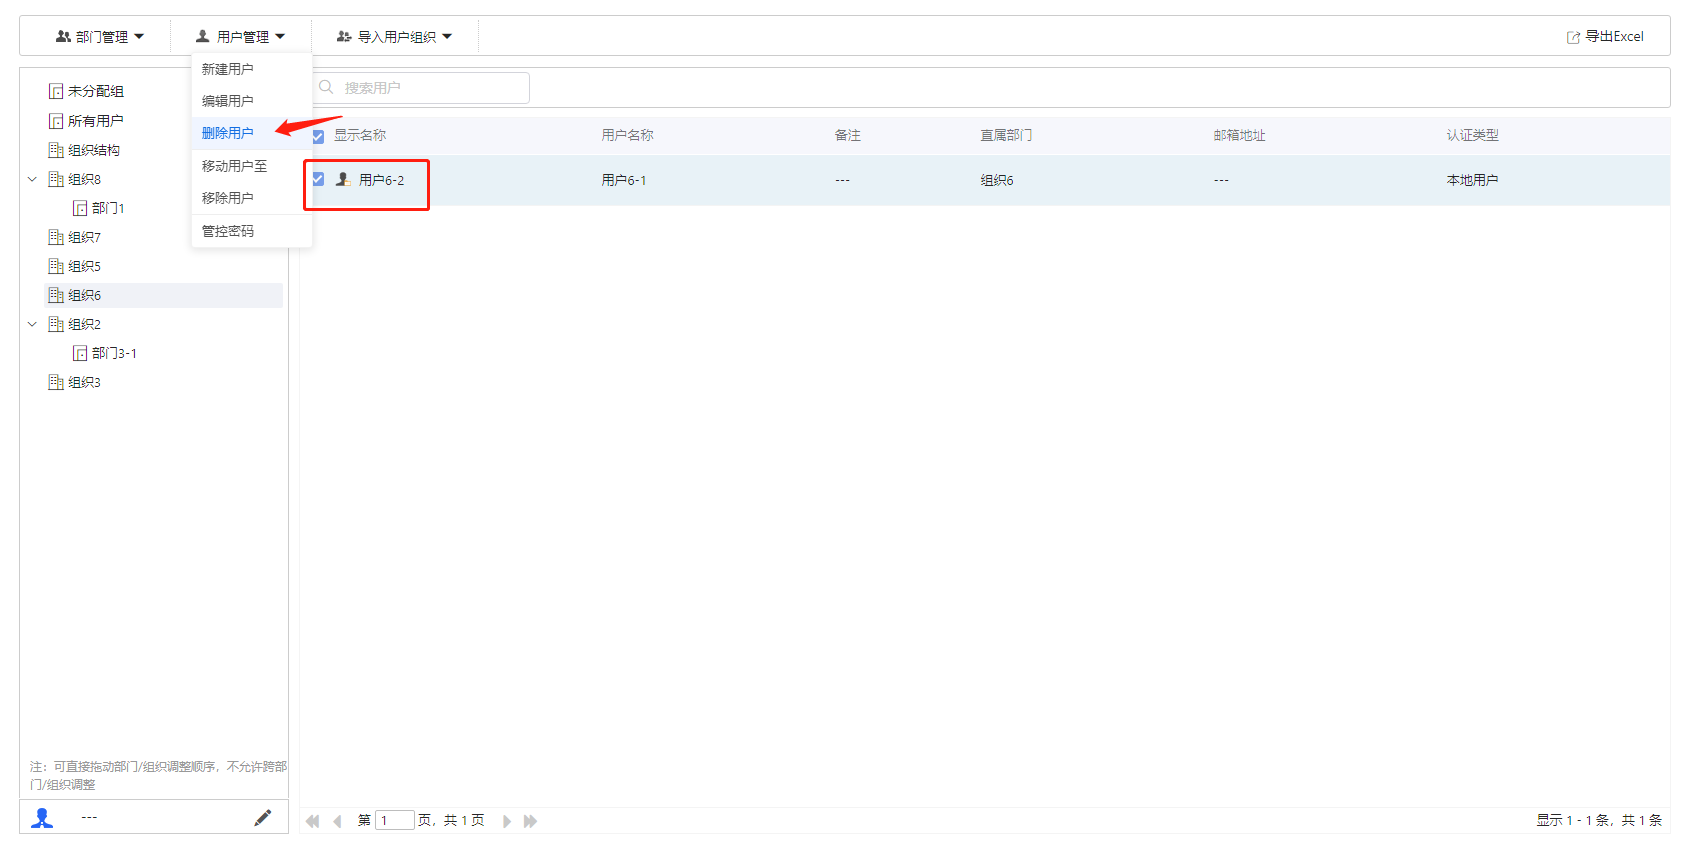
Task: Select 部门3-1 under 组织2
Action: coord(114,353)
